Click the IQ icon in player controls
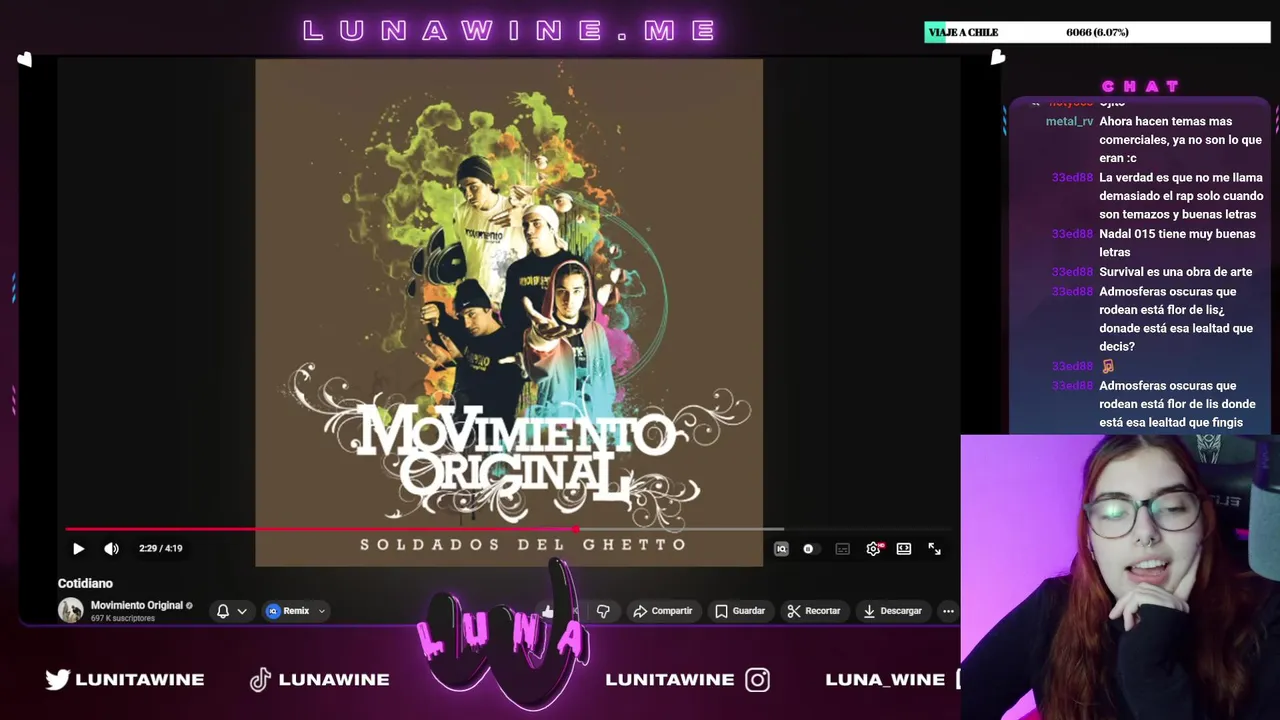 coord(781,548)
